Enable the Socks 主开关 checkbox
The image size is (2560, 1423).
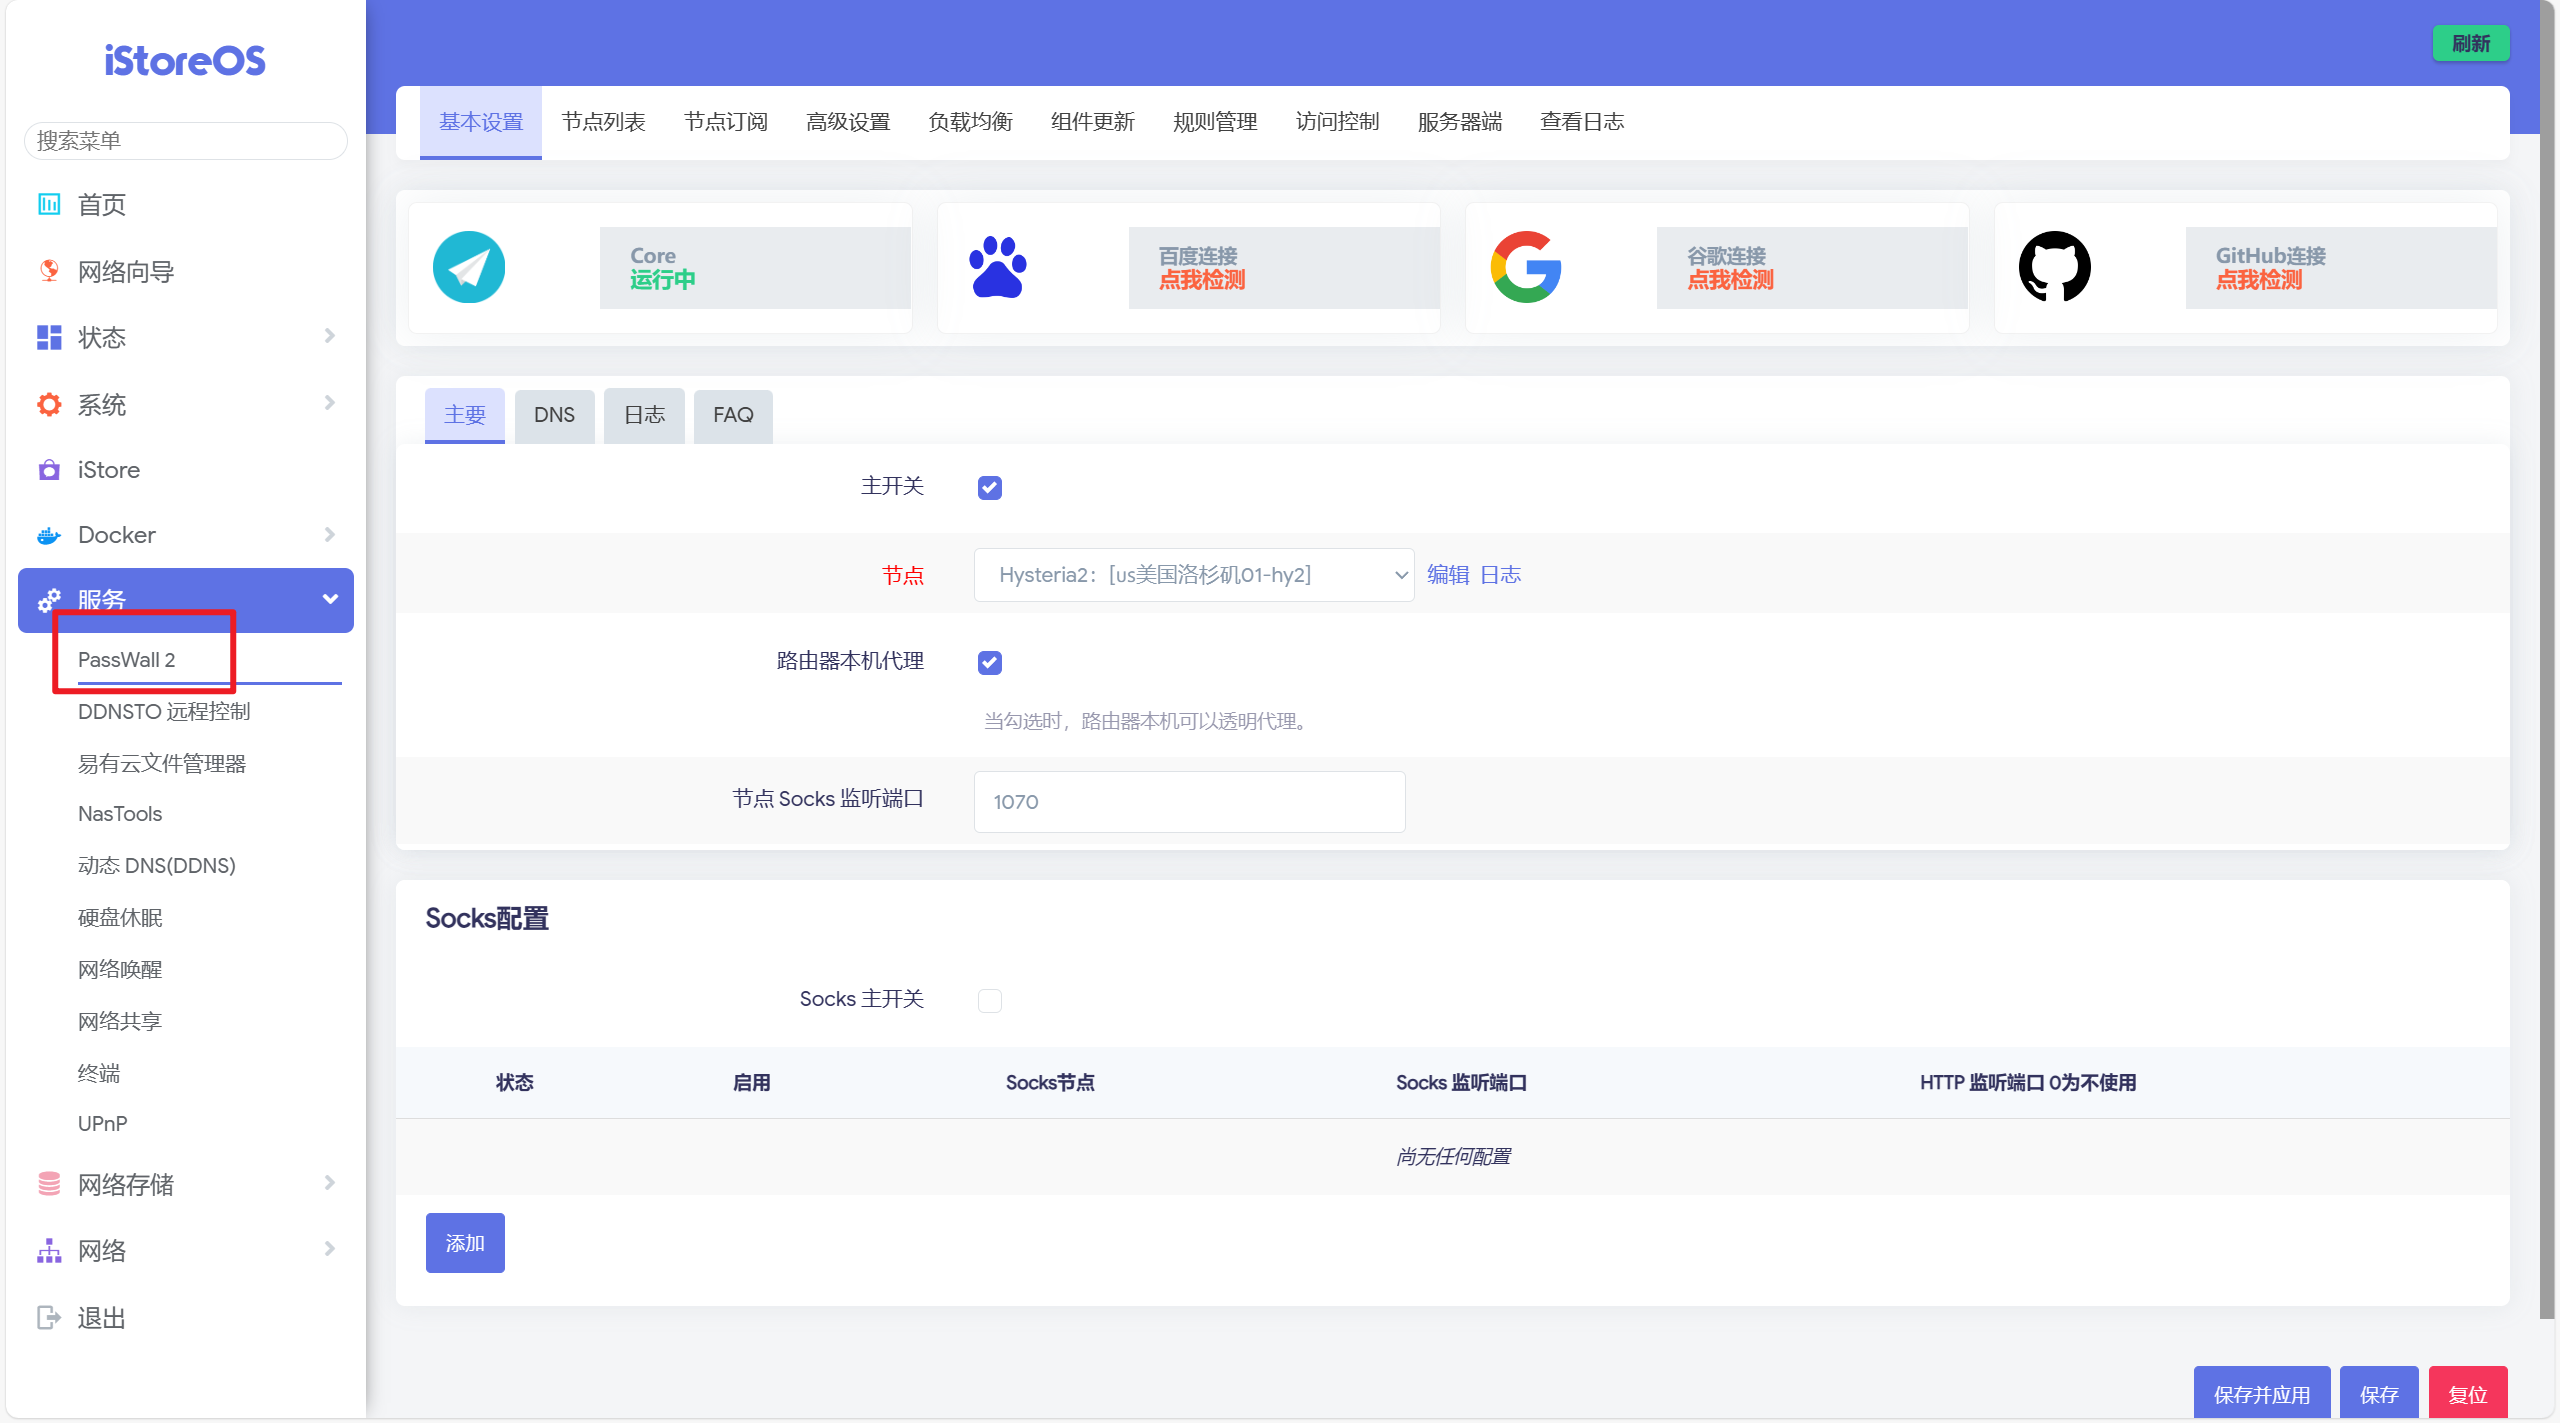pyautogui.click(x=989, y=1000)
